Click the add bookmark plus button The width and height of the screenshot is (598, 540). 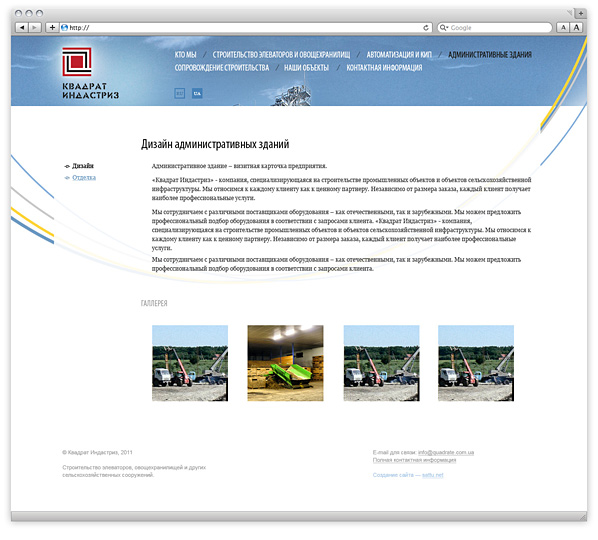(52, 27)
